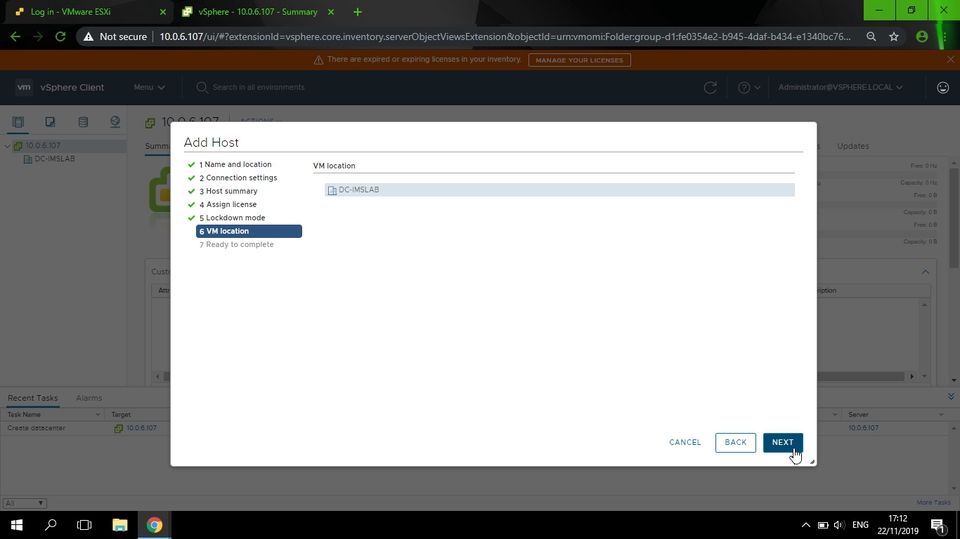This screenshot has height=539, width=960.
Task: Select step 6 VM location
Action: 249,231
